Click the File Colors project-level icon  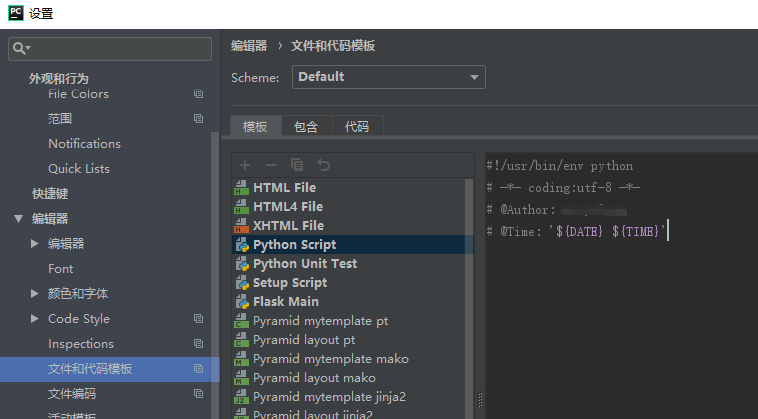pyautogui.click(x=198, y=94)
